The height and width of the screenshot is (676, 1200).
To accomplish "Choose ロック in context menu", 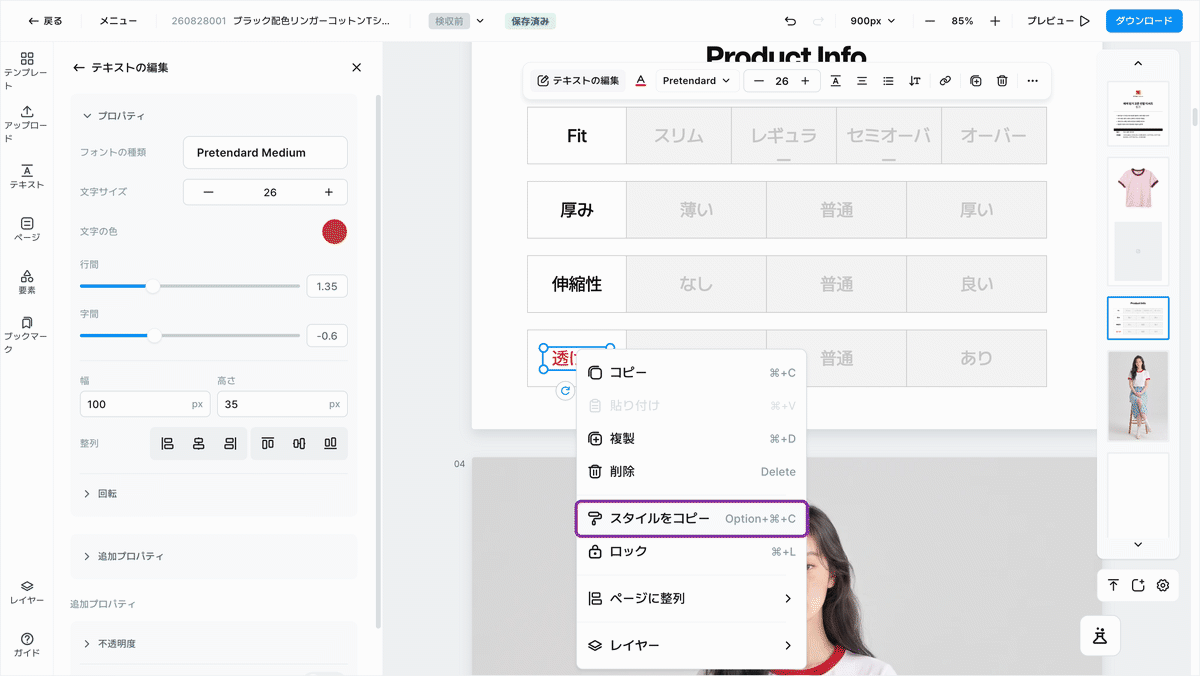I will coord(691,552).
